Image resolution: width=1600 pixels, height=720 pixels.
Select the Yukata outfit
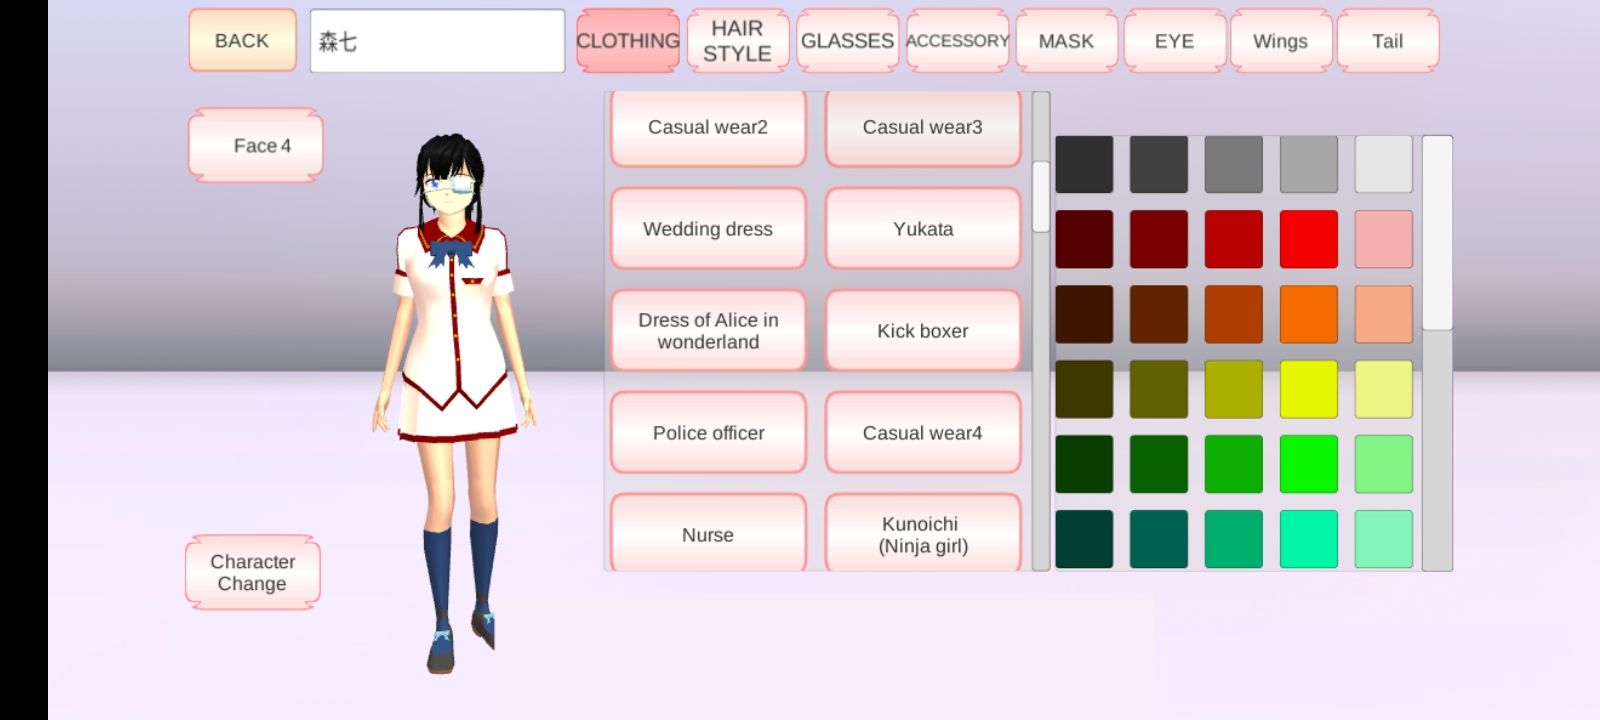coord(922,229)
